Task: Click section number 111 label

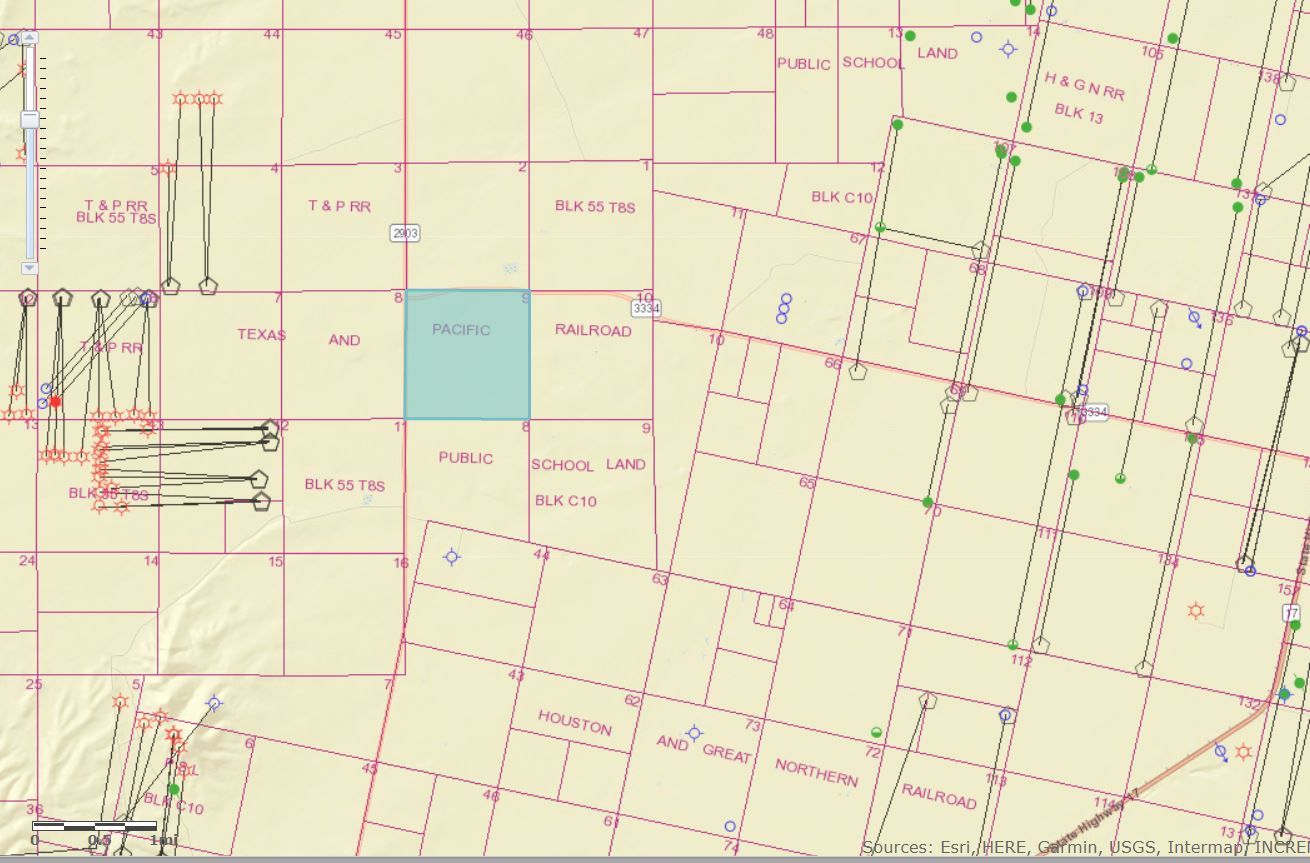Action: [x=1047, y=534]
